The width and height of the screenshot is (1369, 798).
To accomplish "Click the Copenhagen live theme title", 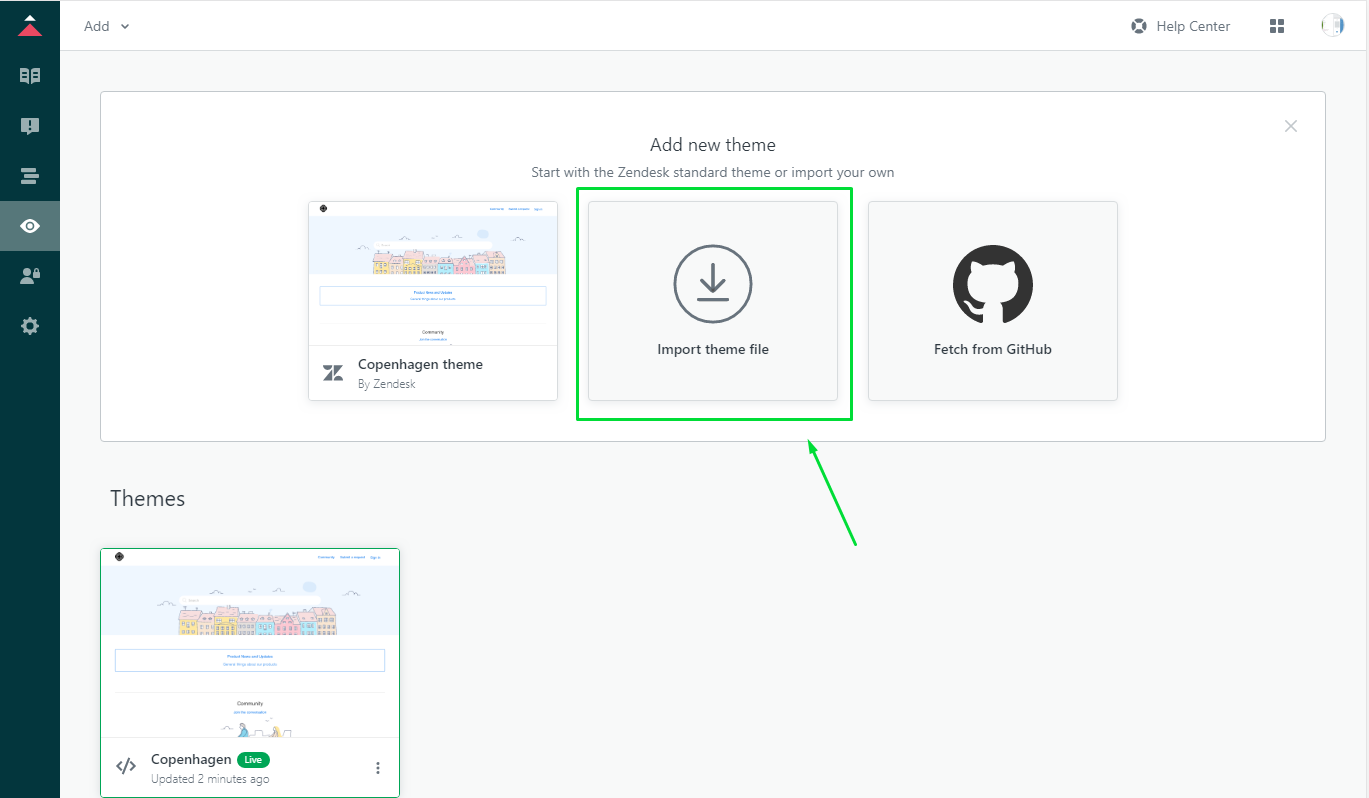I will click(191, 759).
